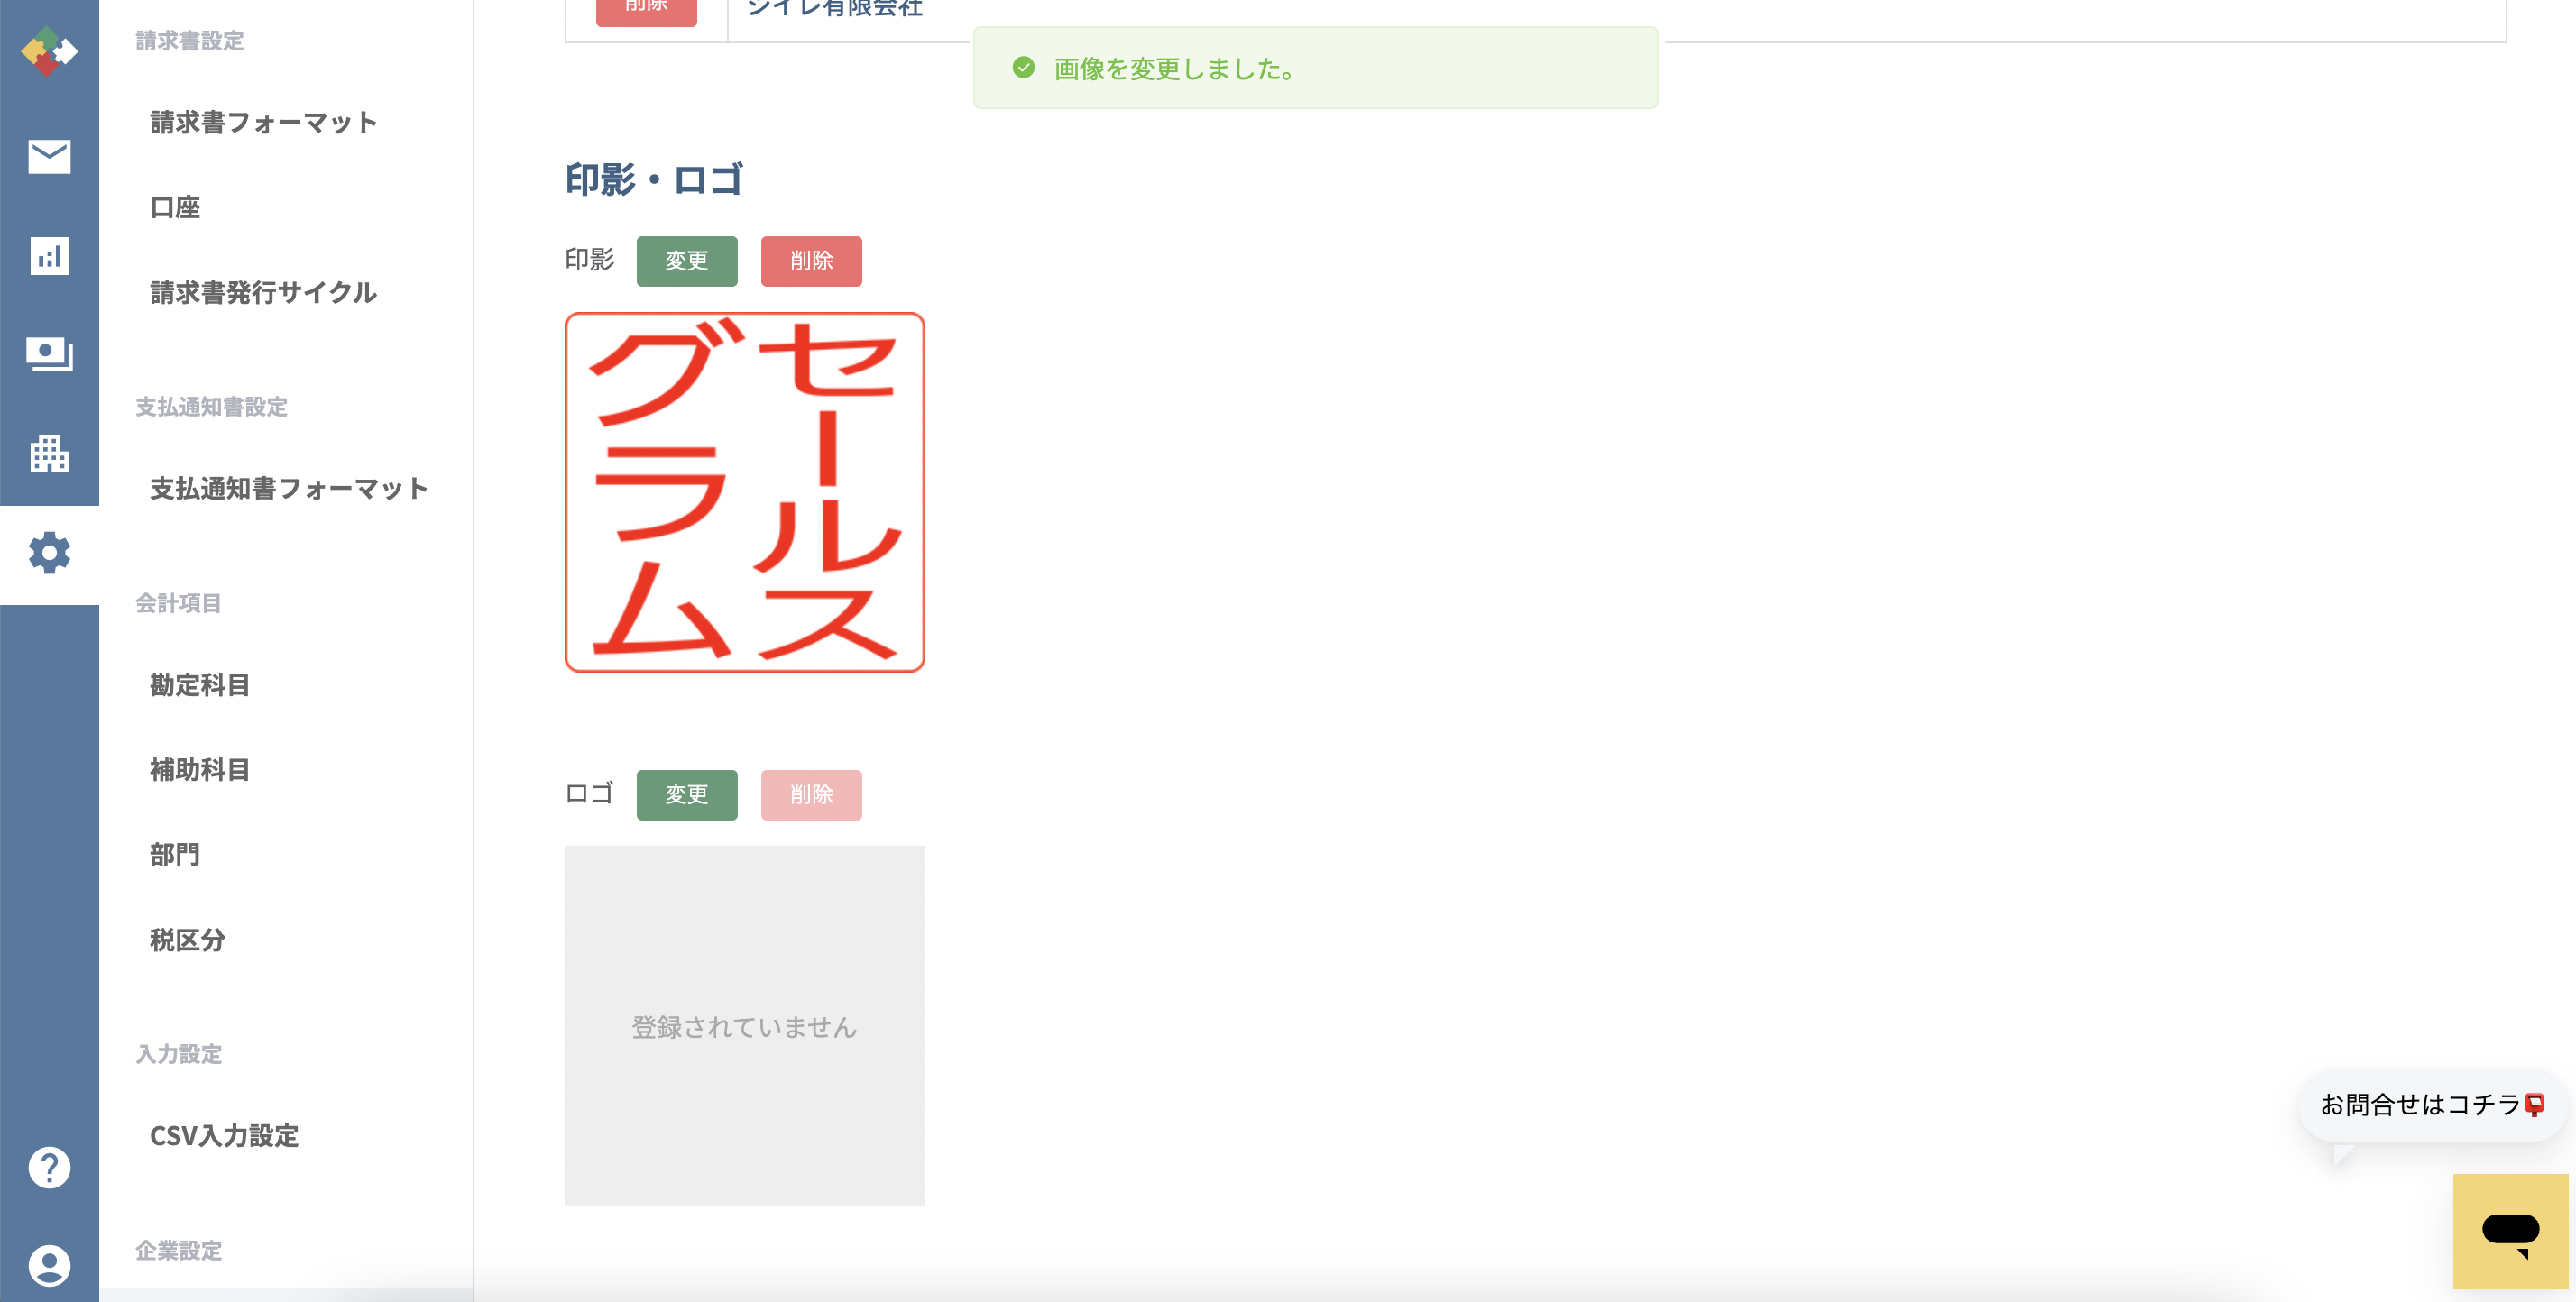2576x1302 pixels.
Task: Open the payments money icon in sidebar
Action: coord(49,354)
